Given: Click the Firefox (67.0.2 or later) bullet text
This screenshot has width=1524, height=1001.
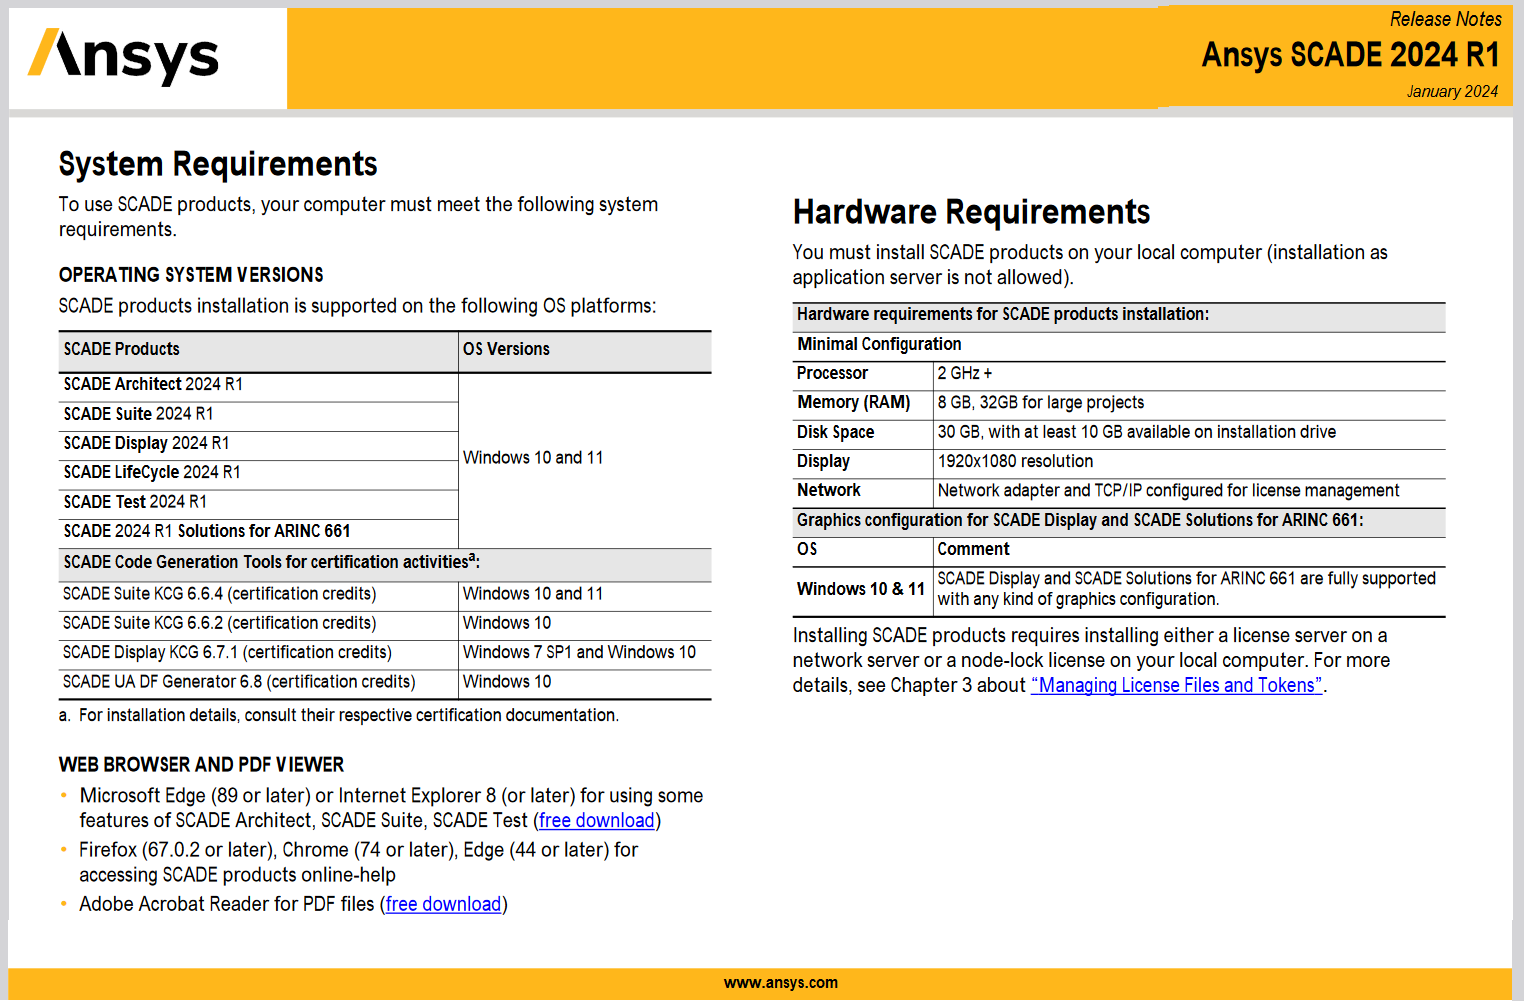Looking at the screenshot, I should coord(358,862).
